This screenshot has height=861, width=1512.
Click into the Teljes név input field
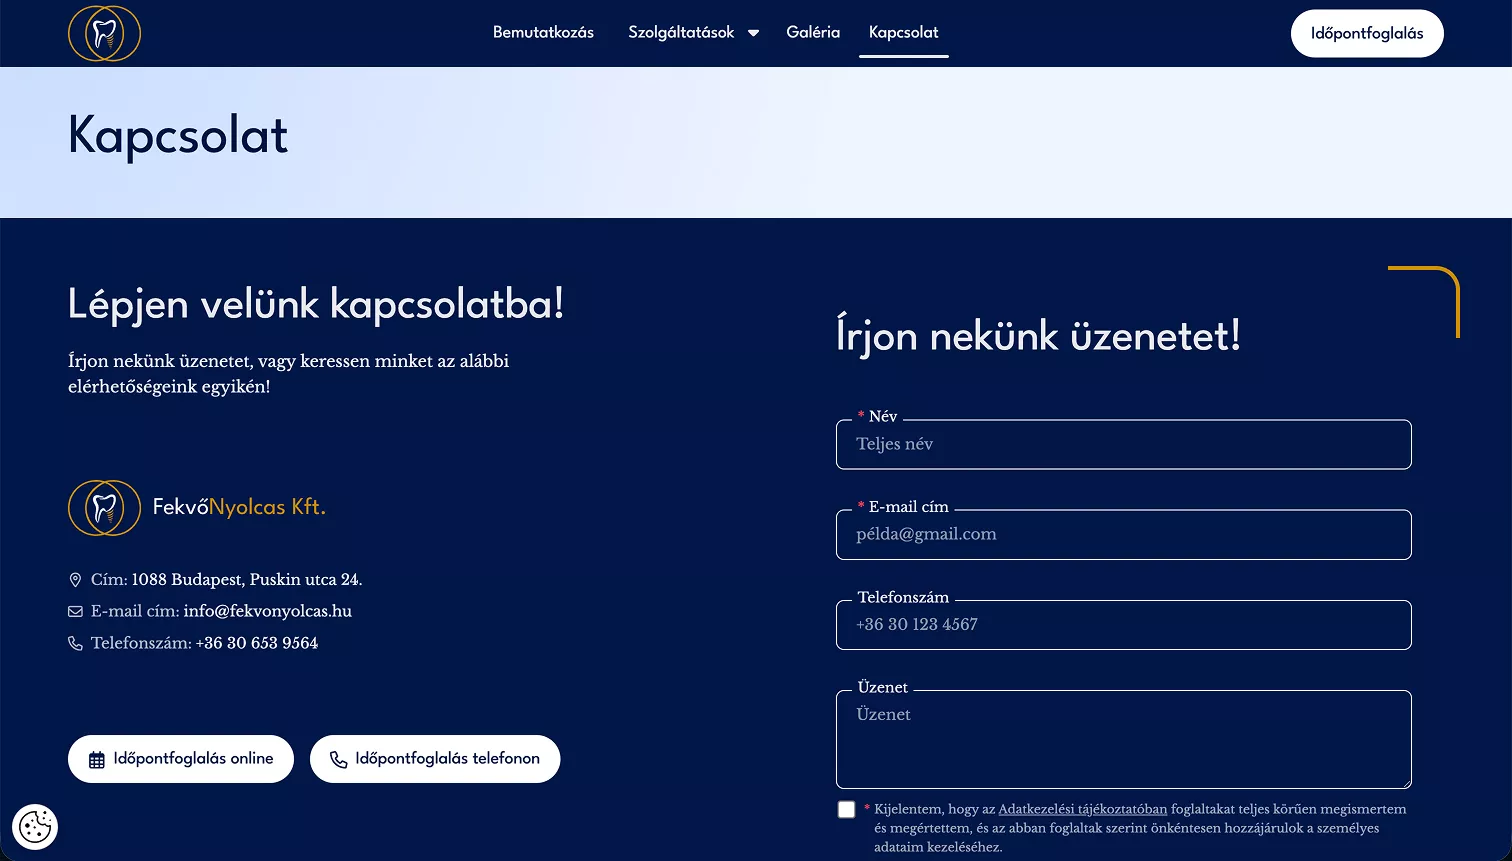coord(1123,444)
